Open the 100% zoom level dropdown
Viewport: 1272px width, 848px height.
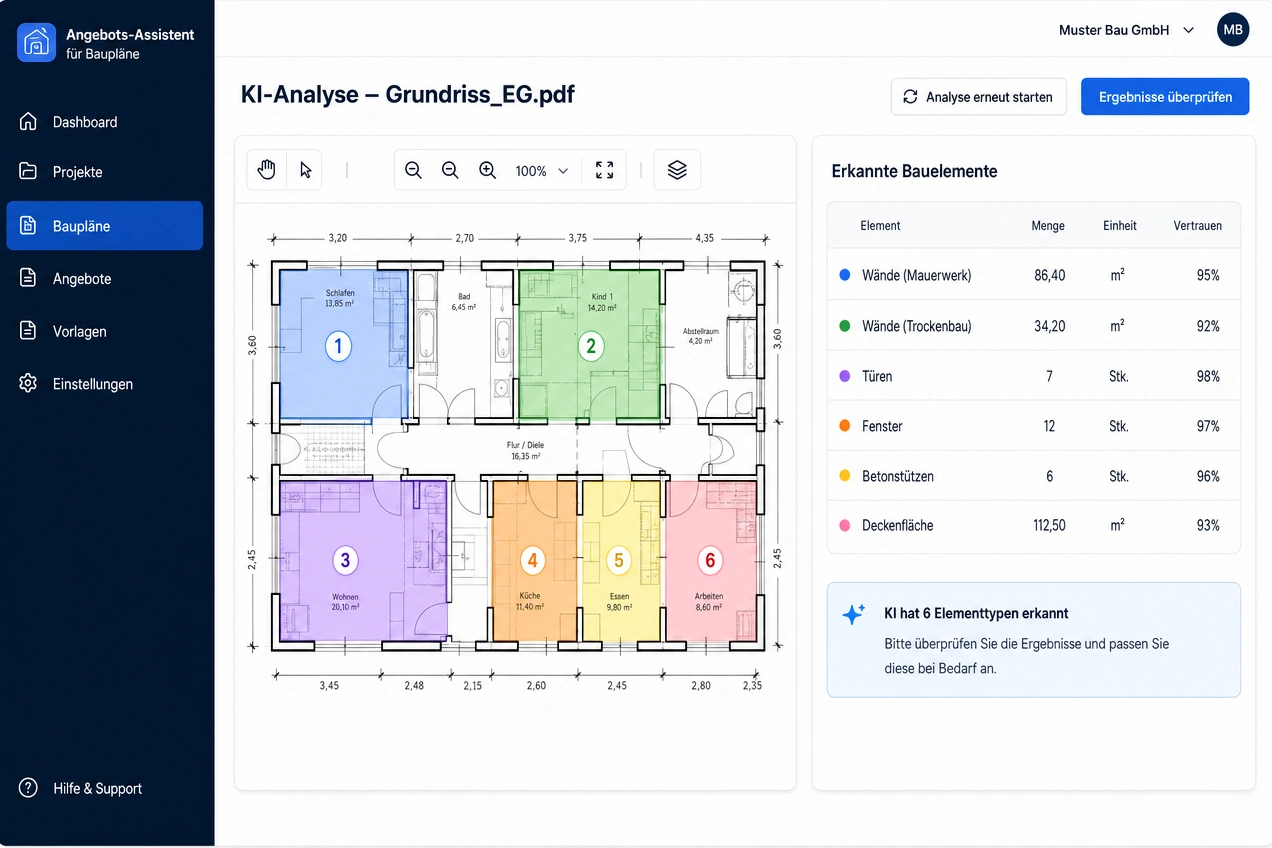coord(541,171)
